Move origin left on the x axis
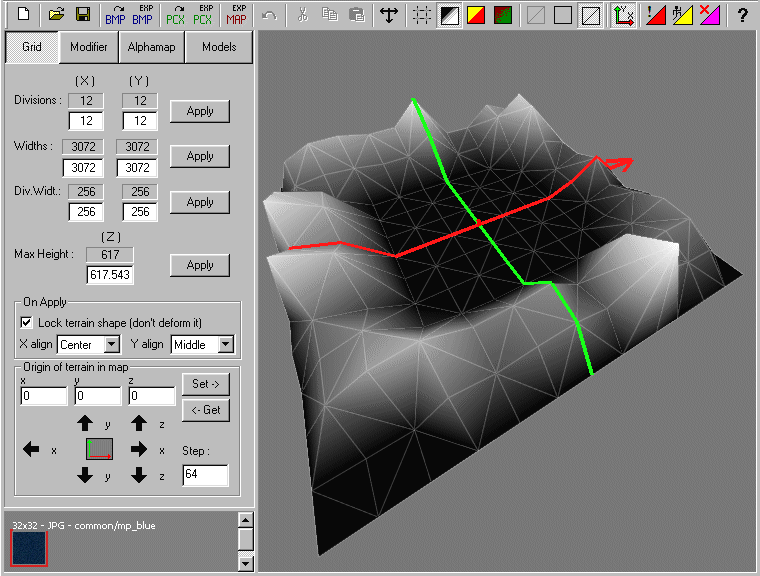This screenshot has width=760, height=576. click(x=31, y=450)
